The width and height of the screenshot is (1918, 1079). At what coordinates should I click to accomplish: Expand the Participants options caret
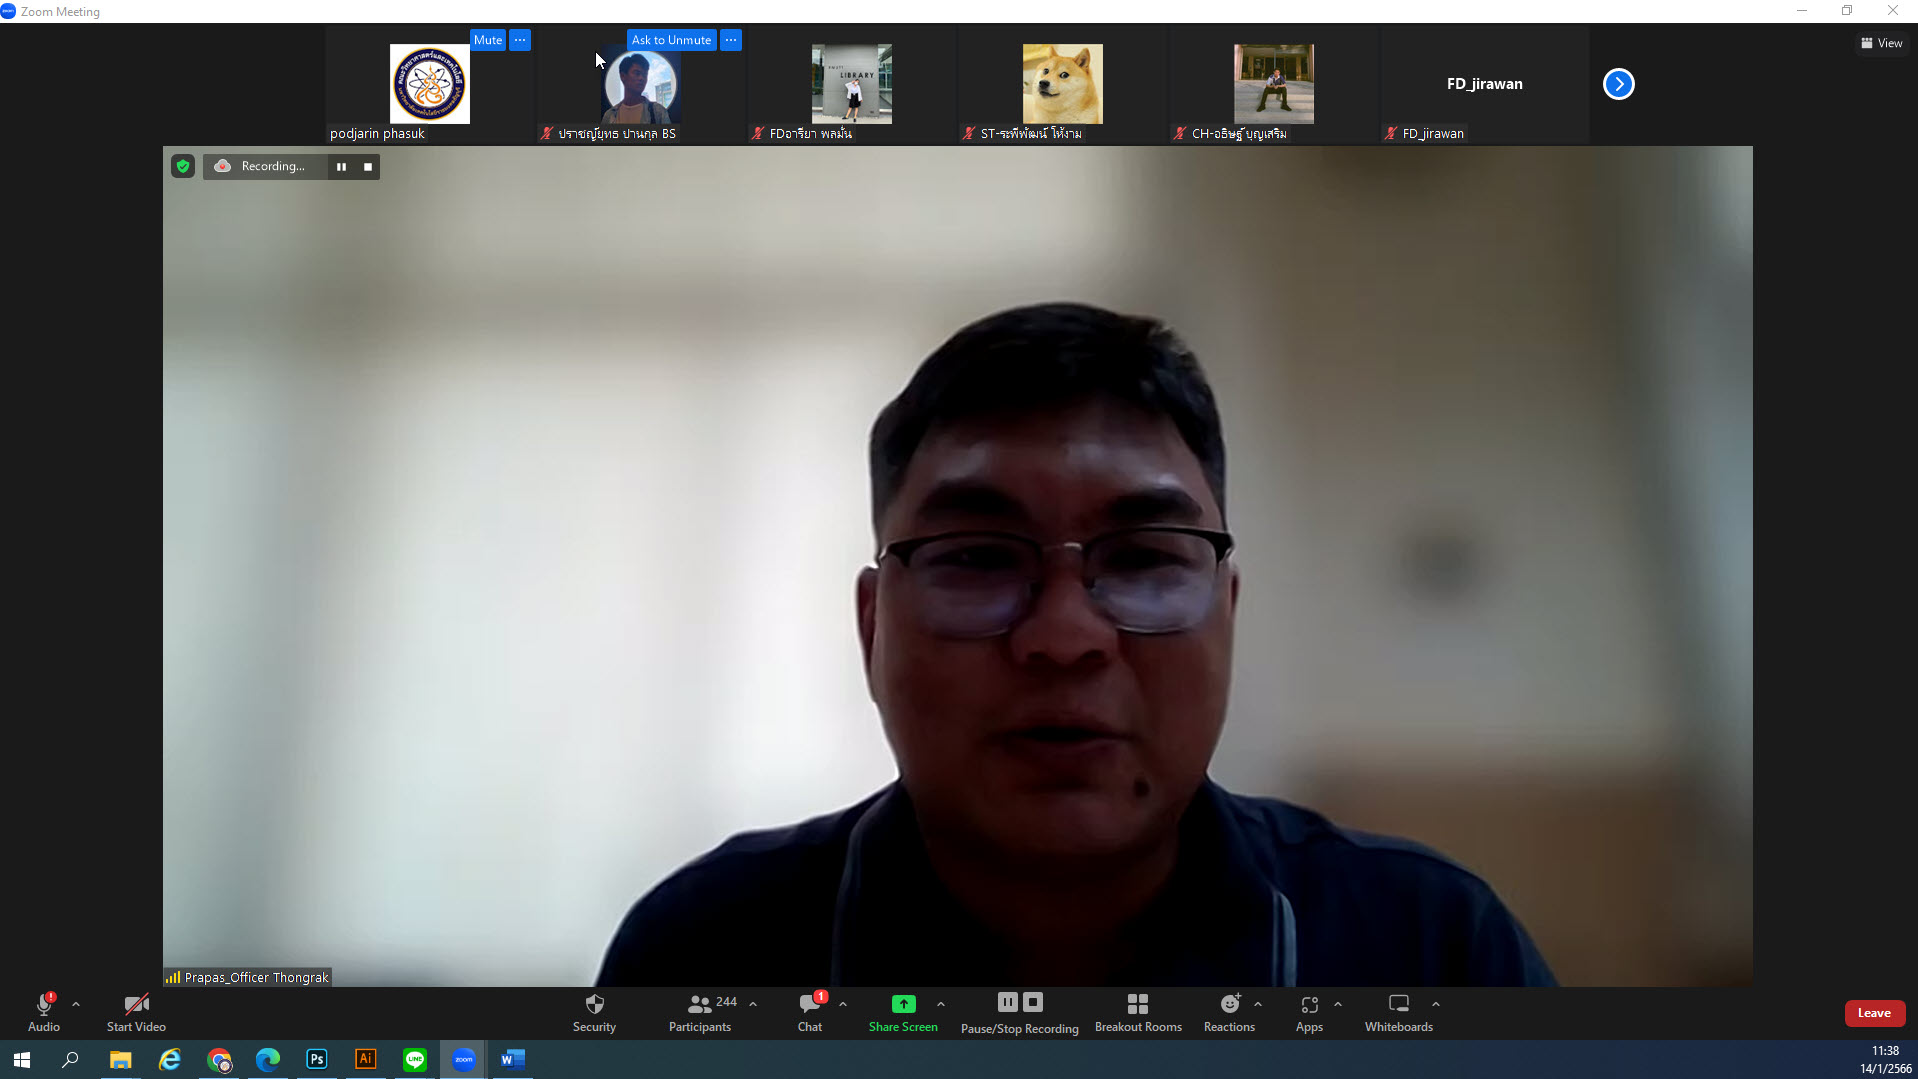pyautogui.click(x=753, y=1004)
